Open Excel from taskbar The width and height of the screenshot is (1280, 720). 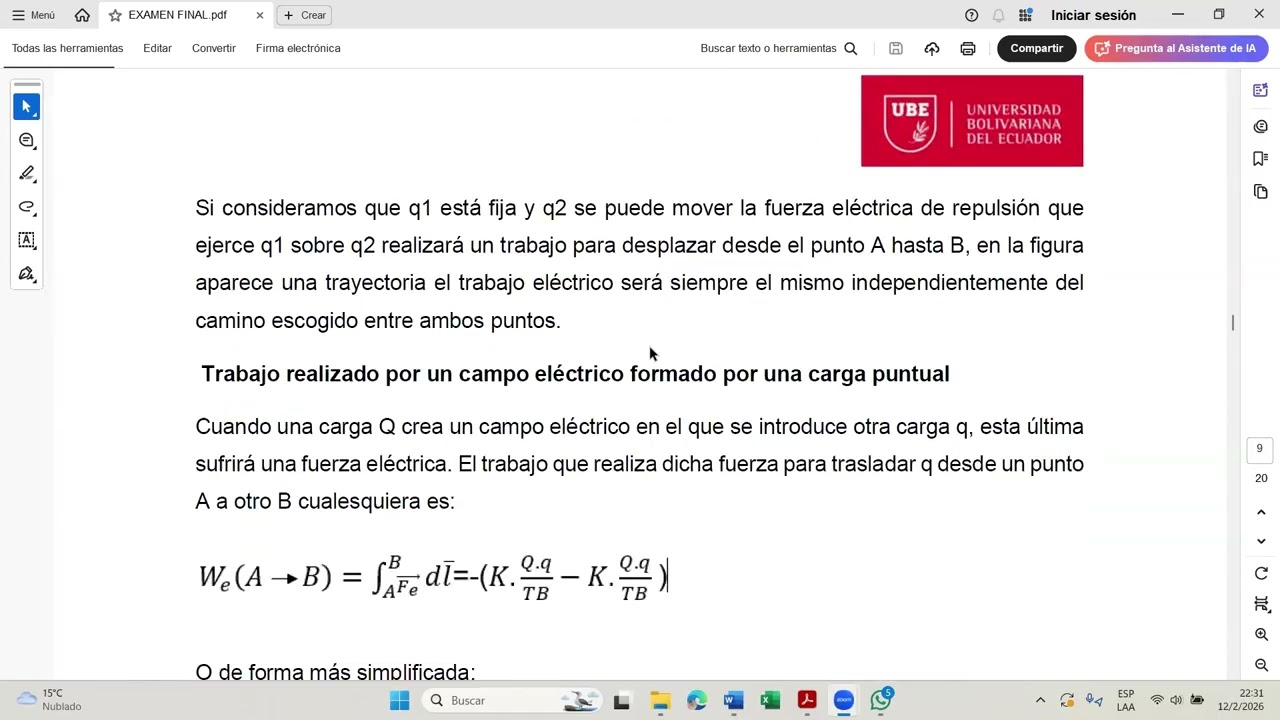[x=770, y=700]
